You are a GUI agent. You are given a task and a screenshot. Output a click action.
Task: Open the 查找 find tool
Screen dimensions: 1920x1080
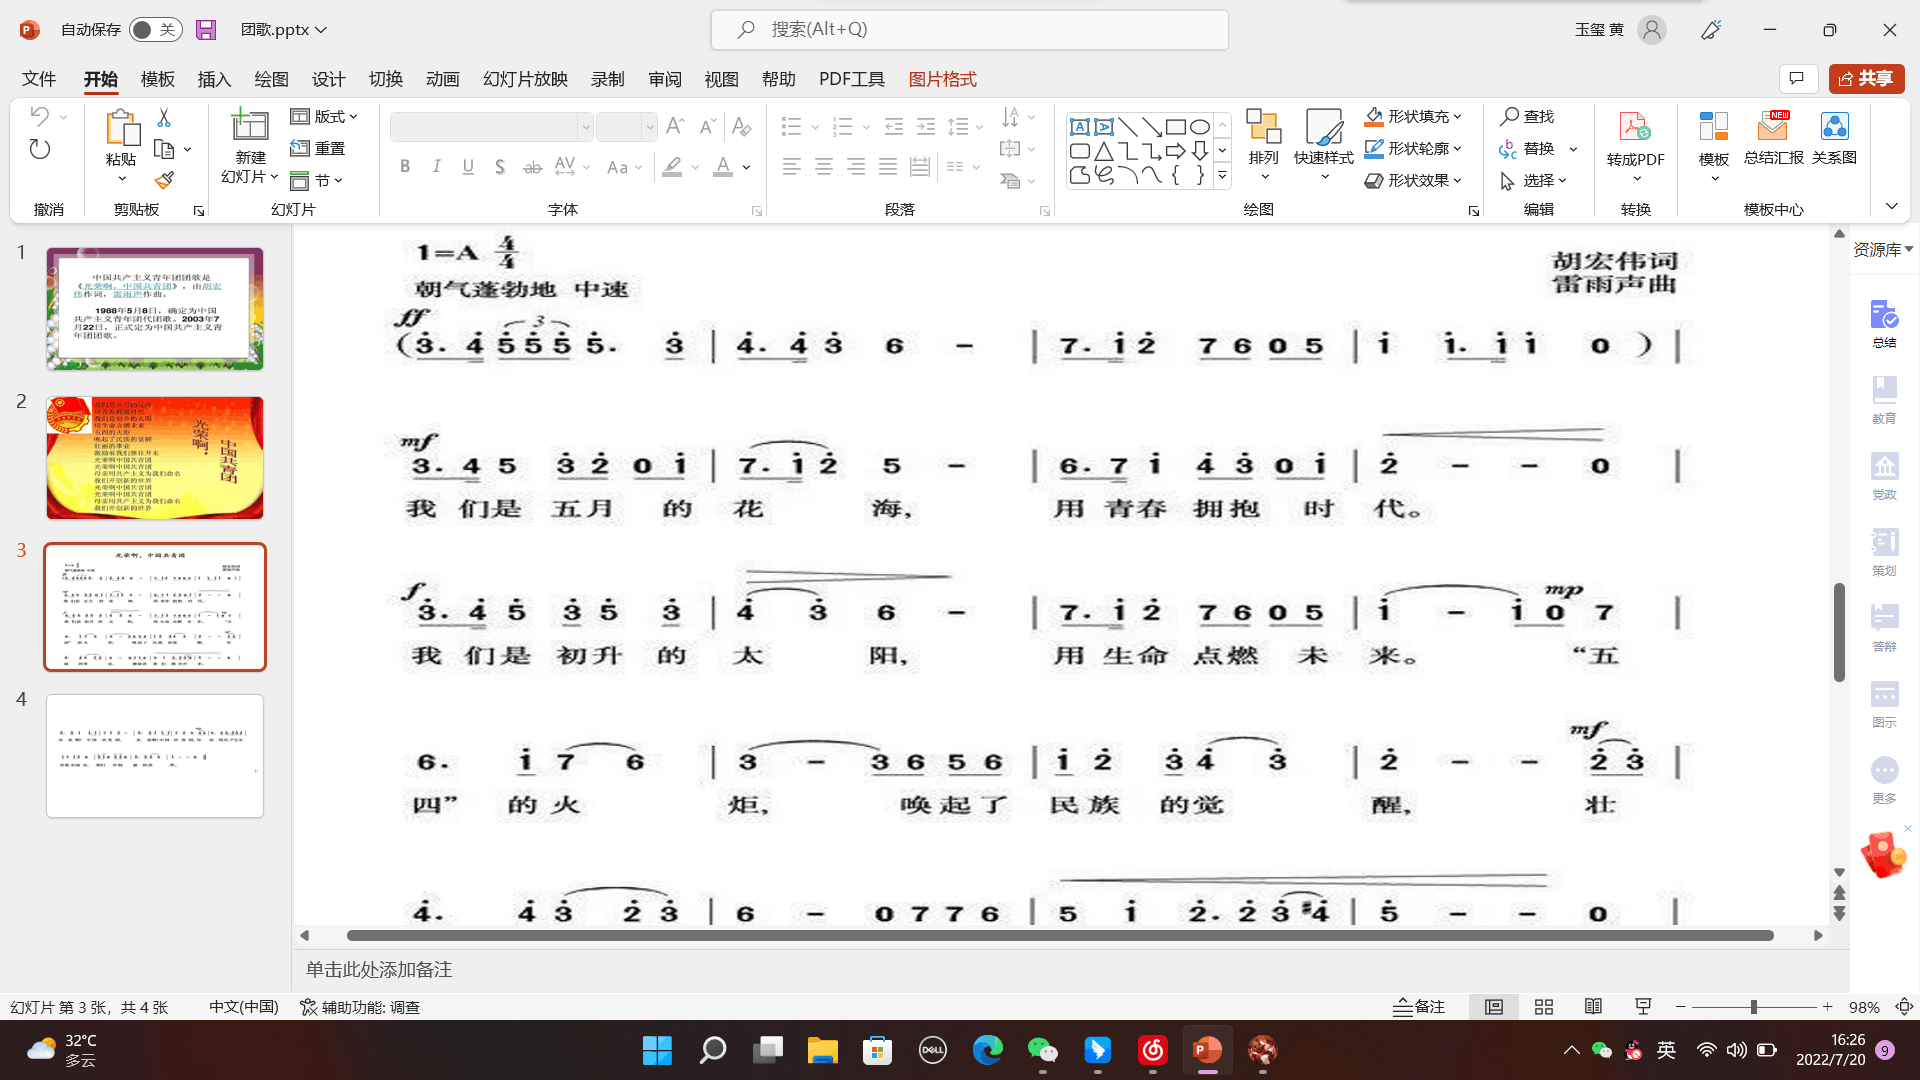click(x=1527, y=115)
